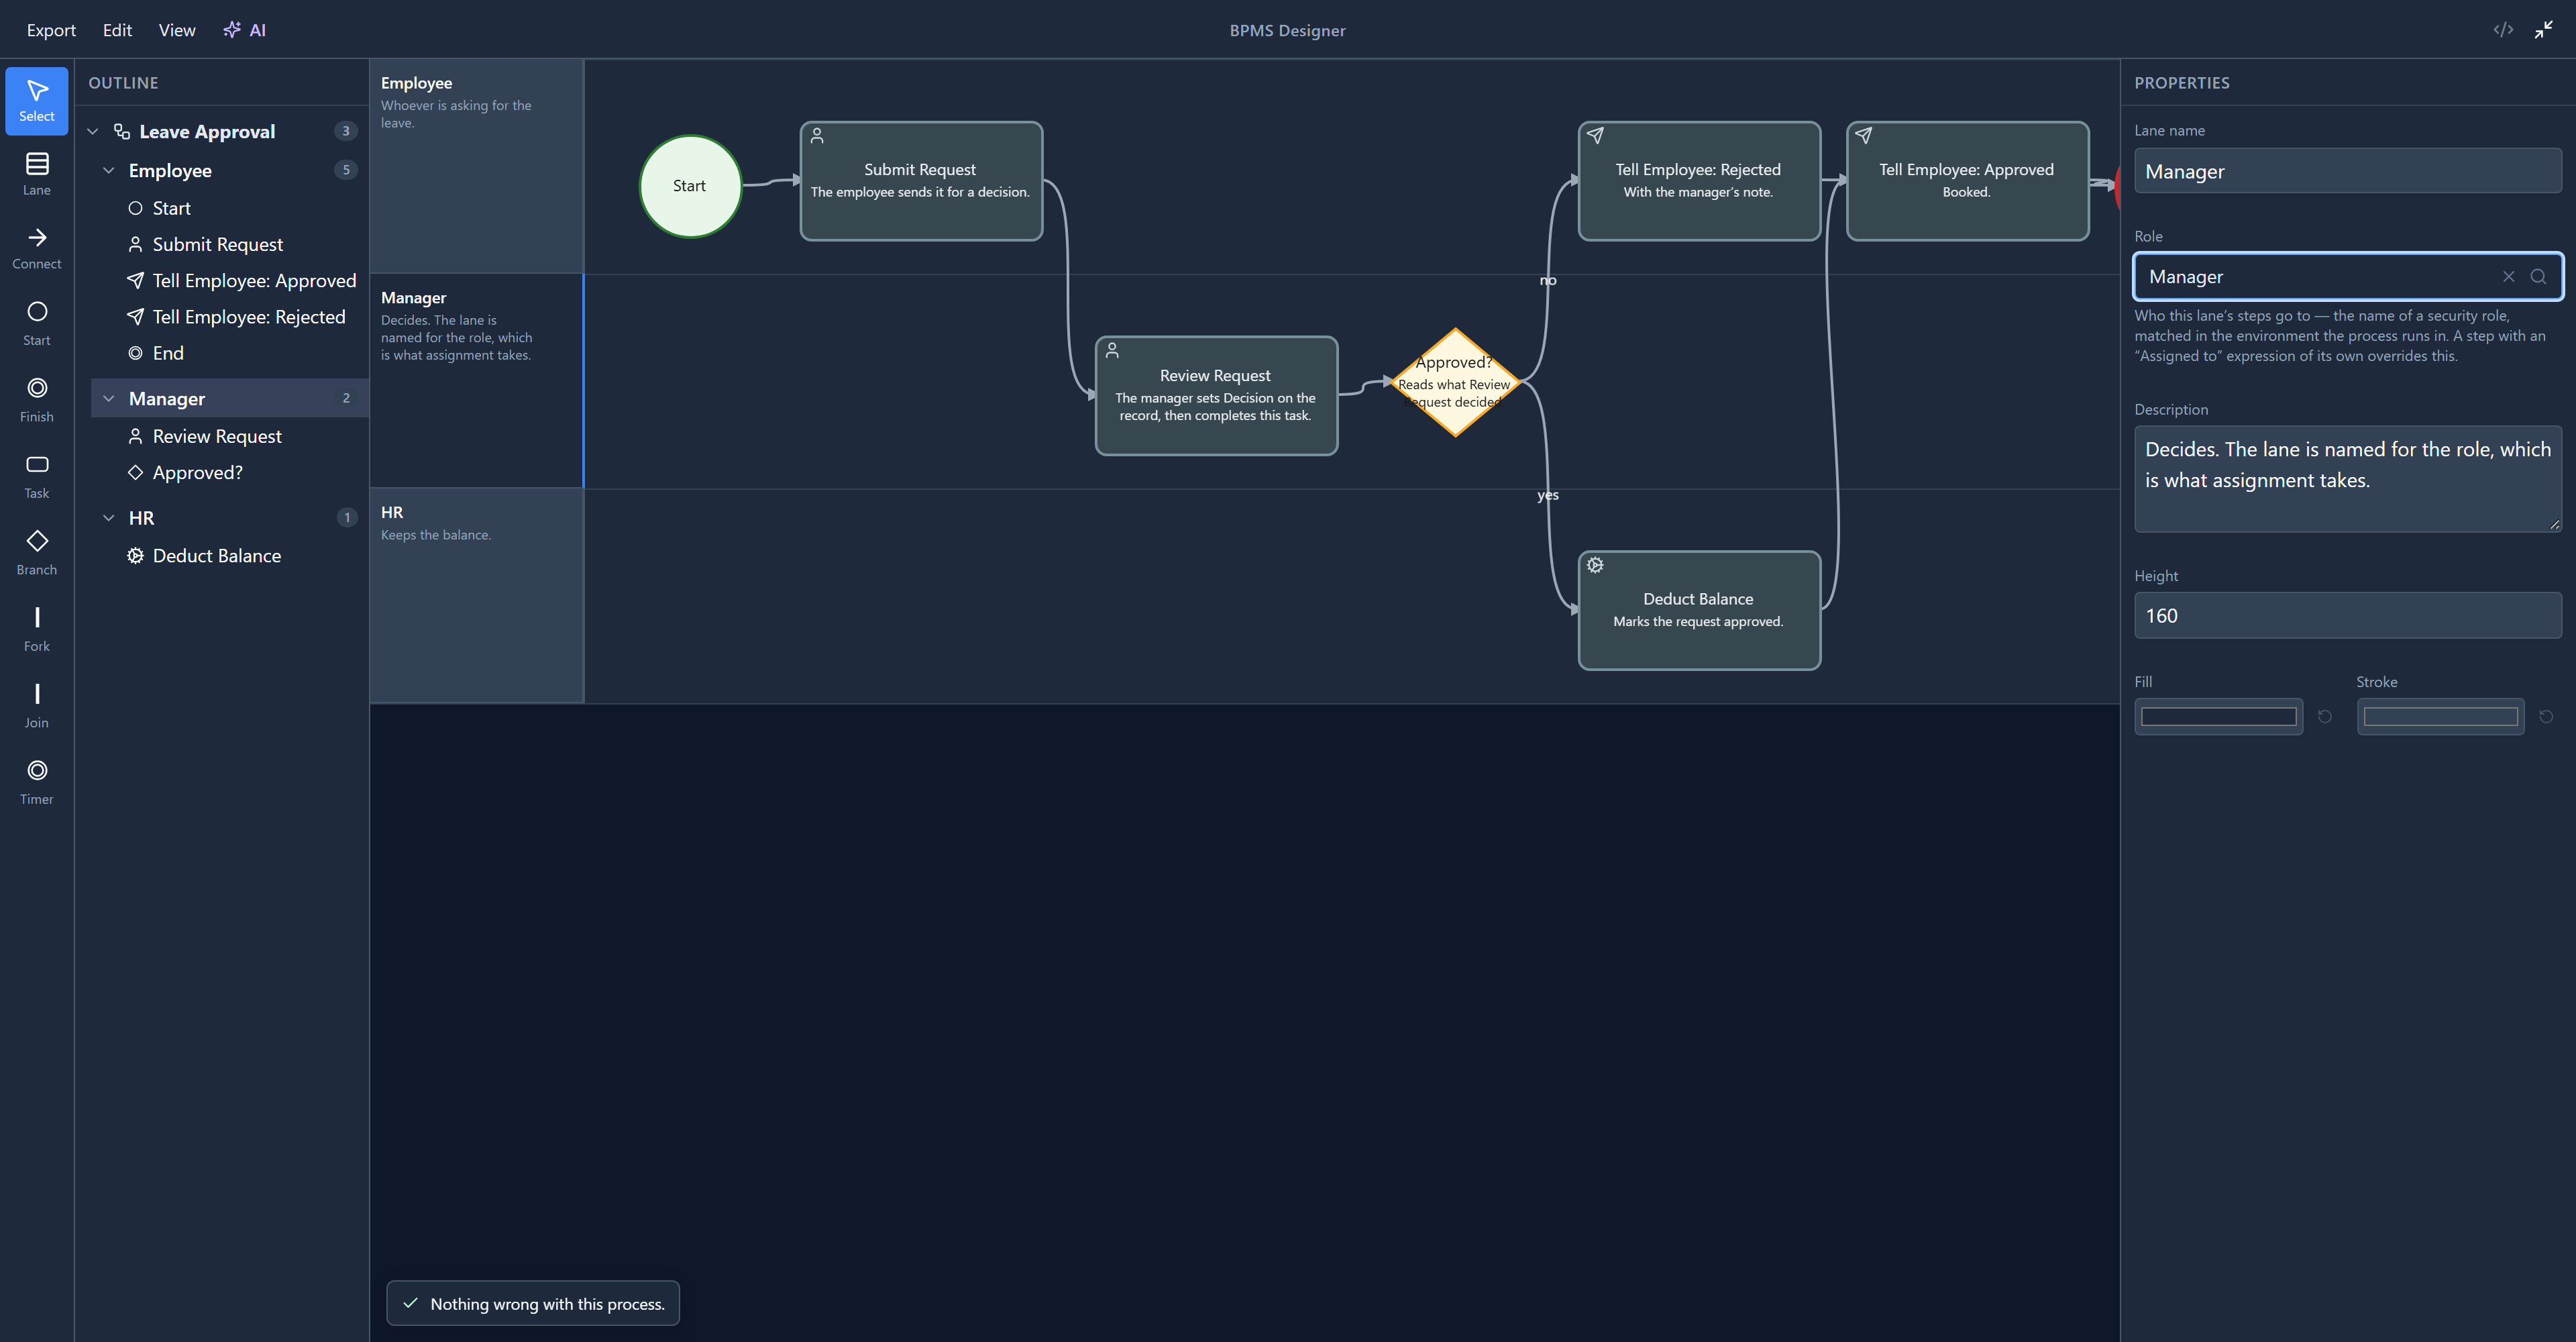
Task: Clear the Role field with X
Action: click(x=2508, y=277)
